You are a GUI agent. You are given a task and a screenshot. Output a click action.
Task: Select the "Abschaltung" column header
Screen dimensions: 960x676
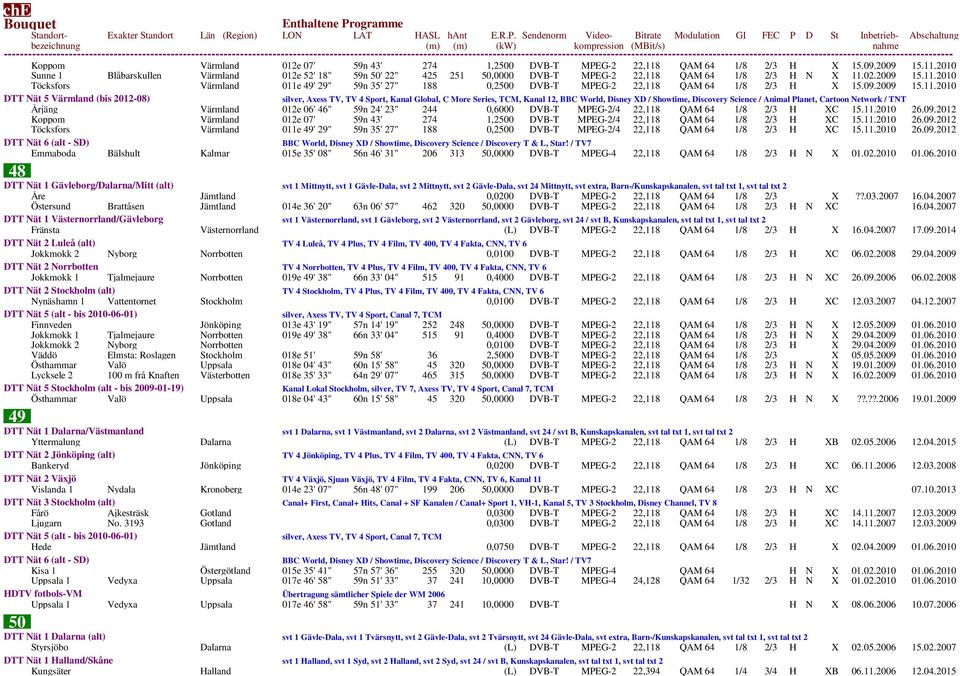pyautogui.click(x=934, y=36)
